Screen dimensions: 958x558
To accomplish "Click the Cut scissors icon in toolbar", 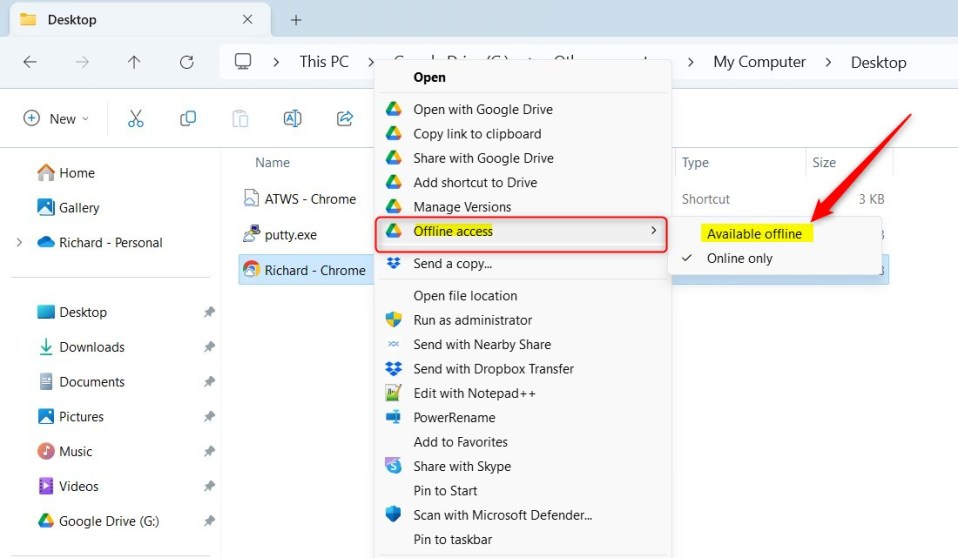I will point(136,119).
